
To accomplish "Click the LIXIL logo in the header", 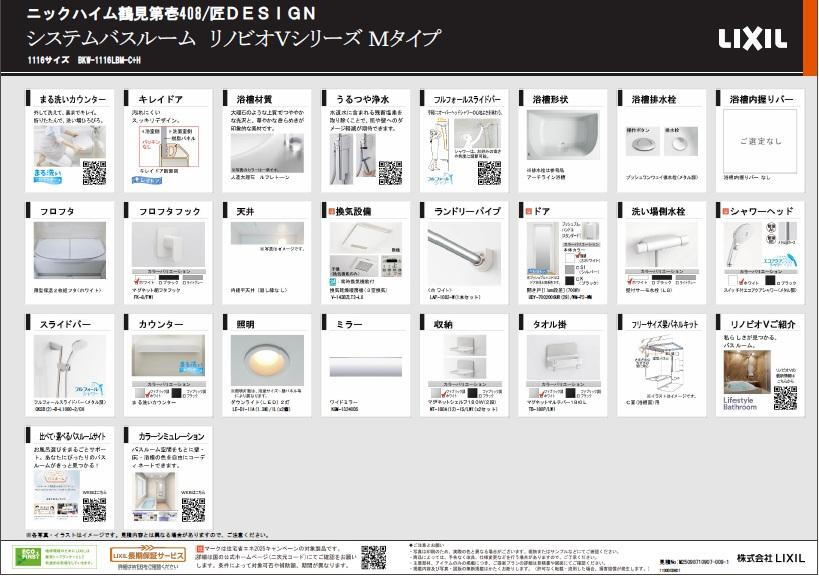I will click(752, 39).
